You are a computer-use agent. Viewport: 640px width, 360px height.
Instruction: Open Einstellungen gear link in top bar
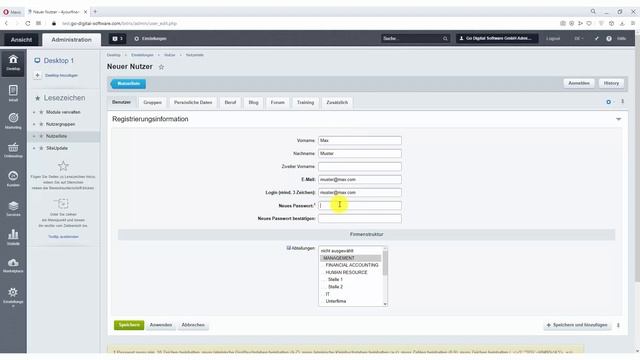(150, 39)
